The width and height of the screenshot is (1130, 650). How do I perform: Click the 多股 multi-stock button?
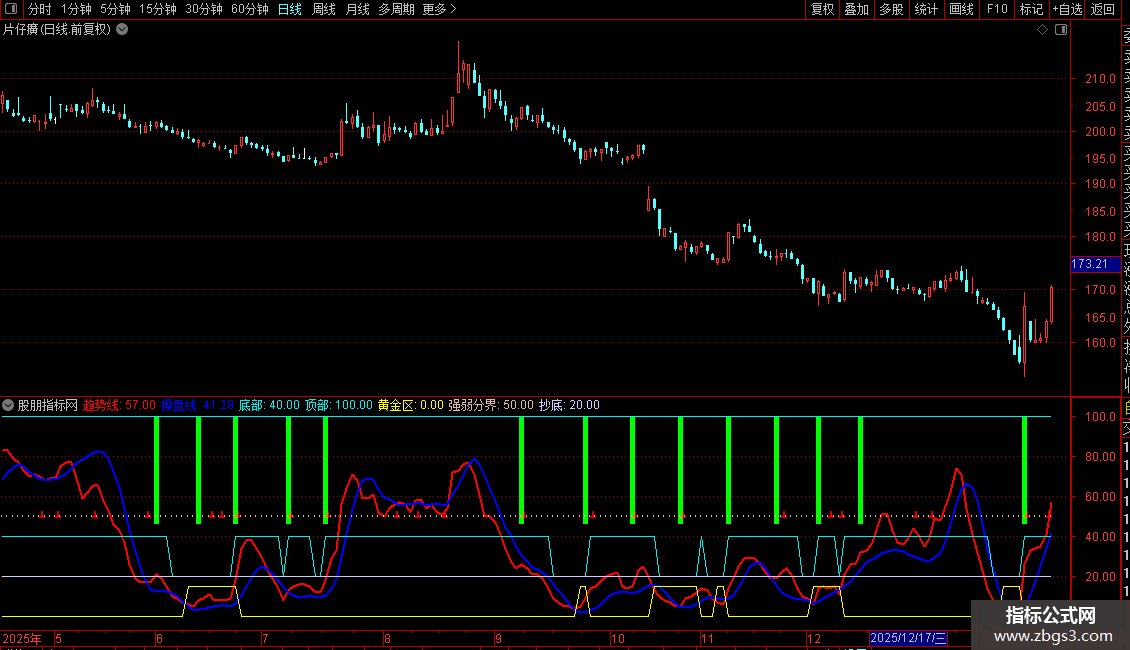pyautogui.click(x=891, y=9)
